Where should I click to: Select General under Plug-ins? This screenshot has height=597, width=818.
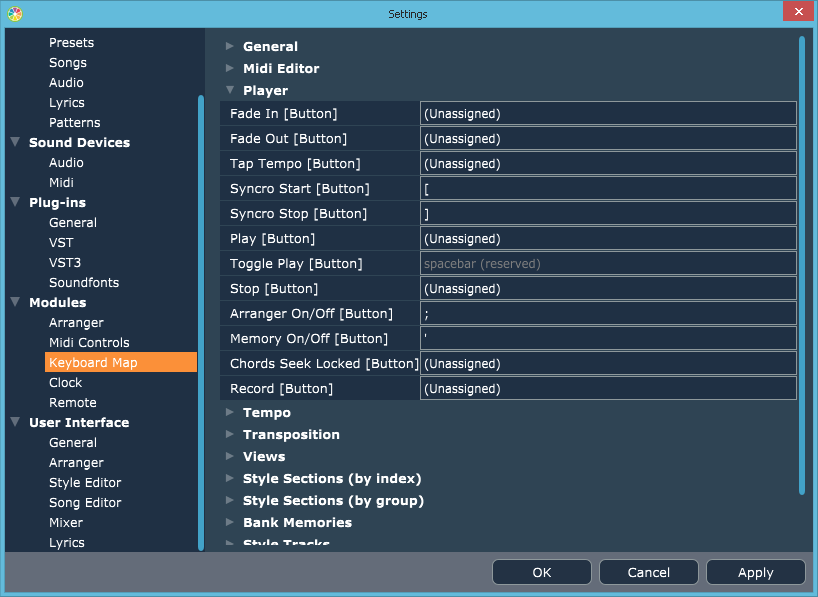(x=73, y=223)
